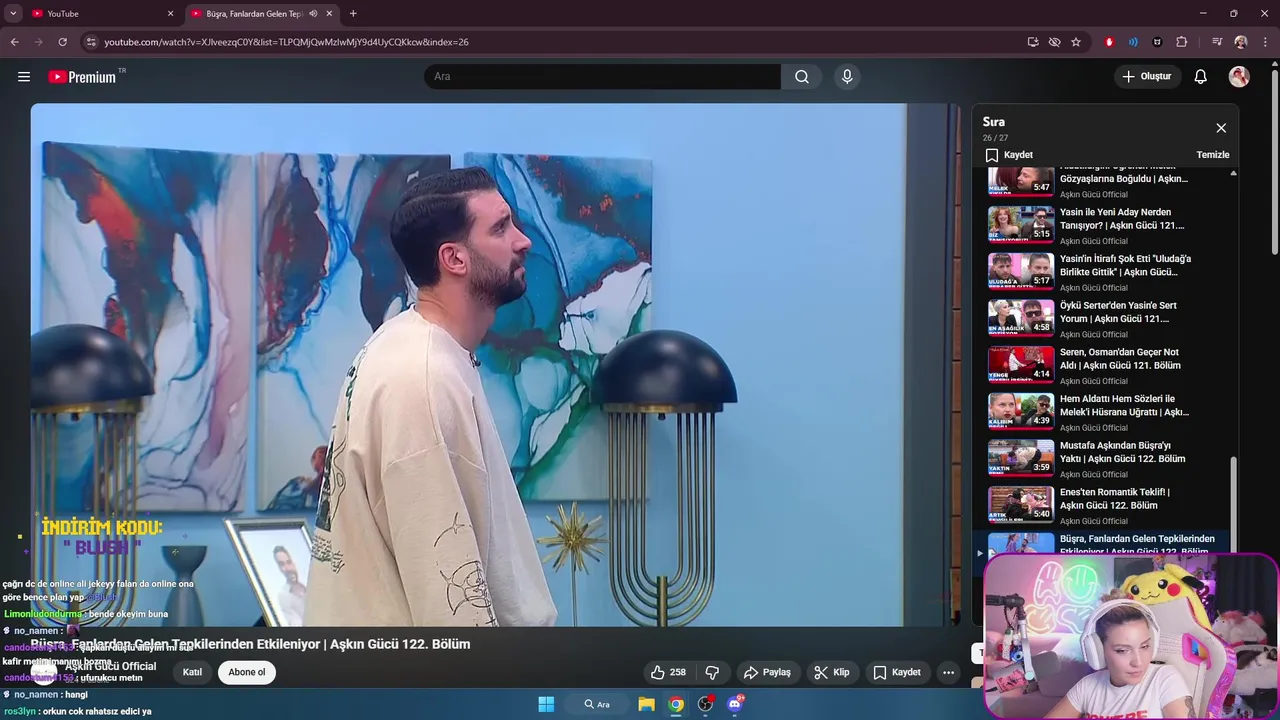Click the video player area

495,365
